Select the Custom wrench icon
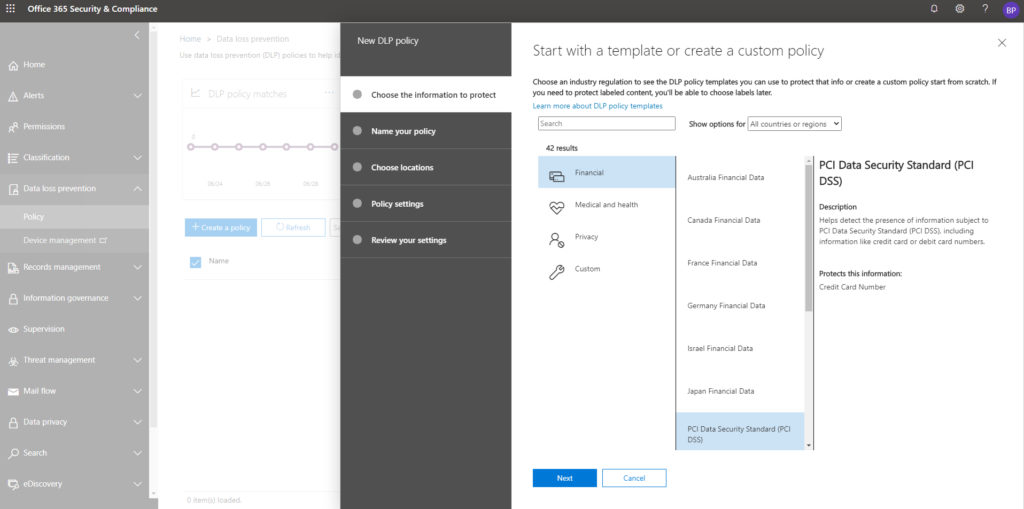Screen dimensions: 1024x509 556,272
